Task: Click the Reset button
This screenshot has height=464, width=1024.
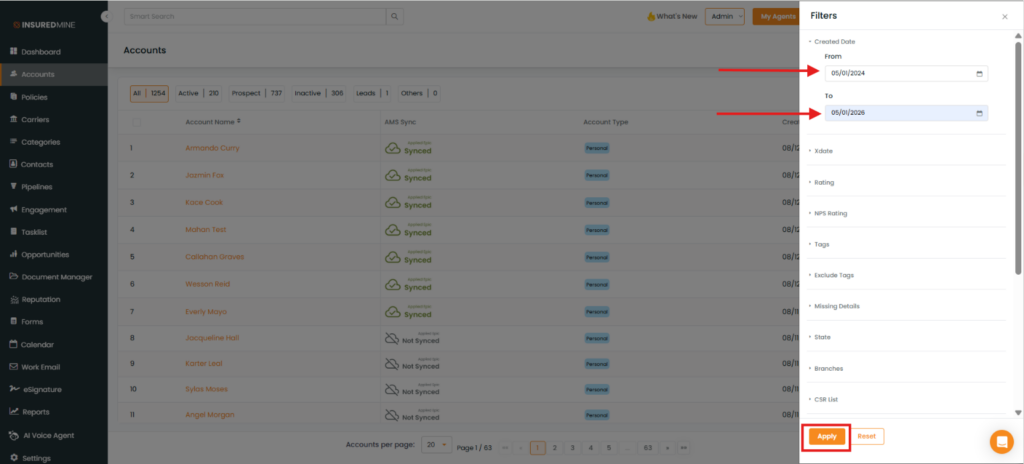Action: 867,437
